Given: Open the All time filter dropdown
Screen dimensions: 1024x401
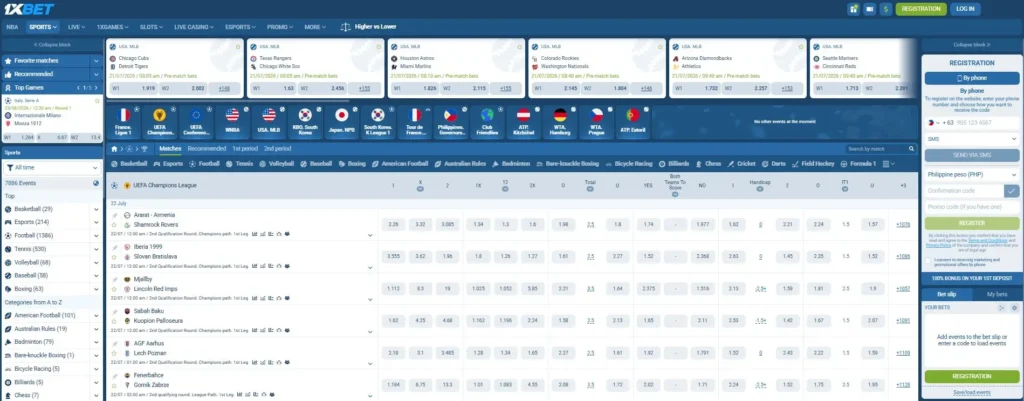Looking at the screenshot, I should (52, 168).
